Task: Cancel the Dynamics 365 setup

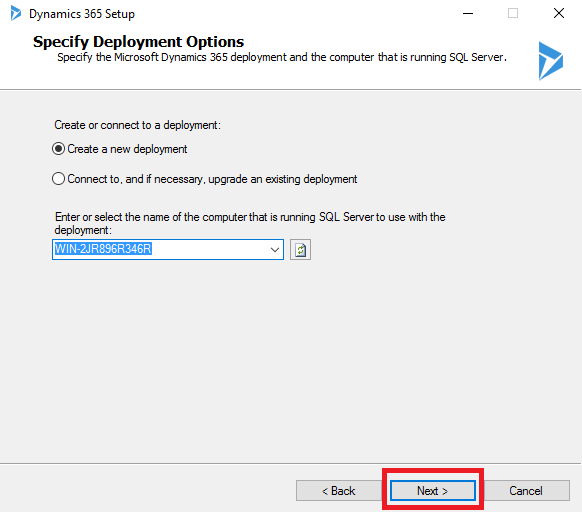Action: click(526, 491)
